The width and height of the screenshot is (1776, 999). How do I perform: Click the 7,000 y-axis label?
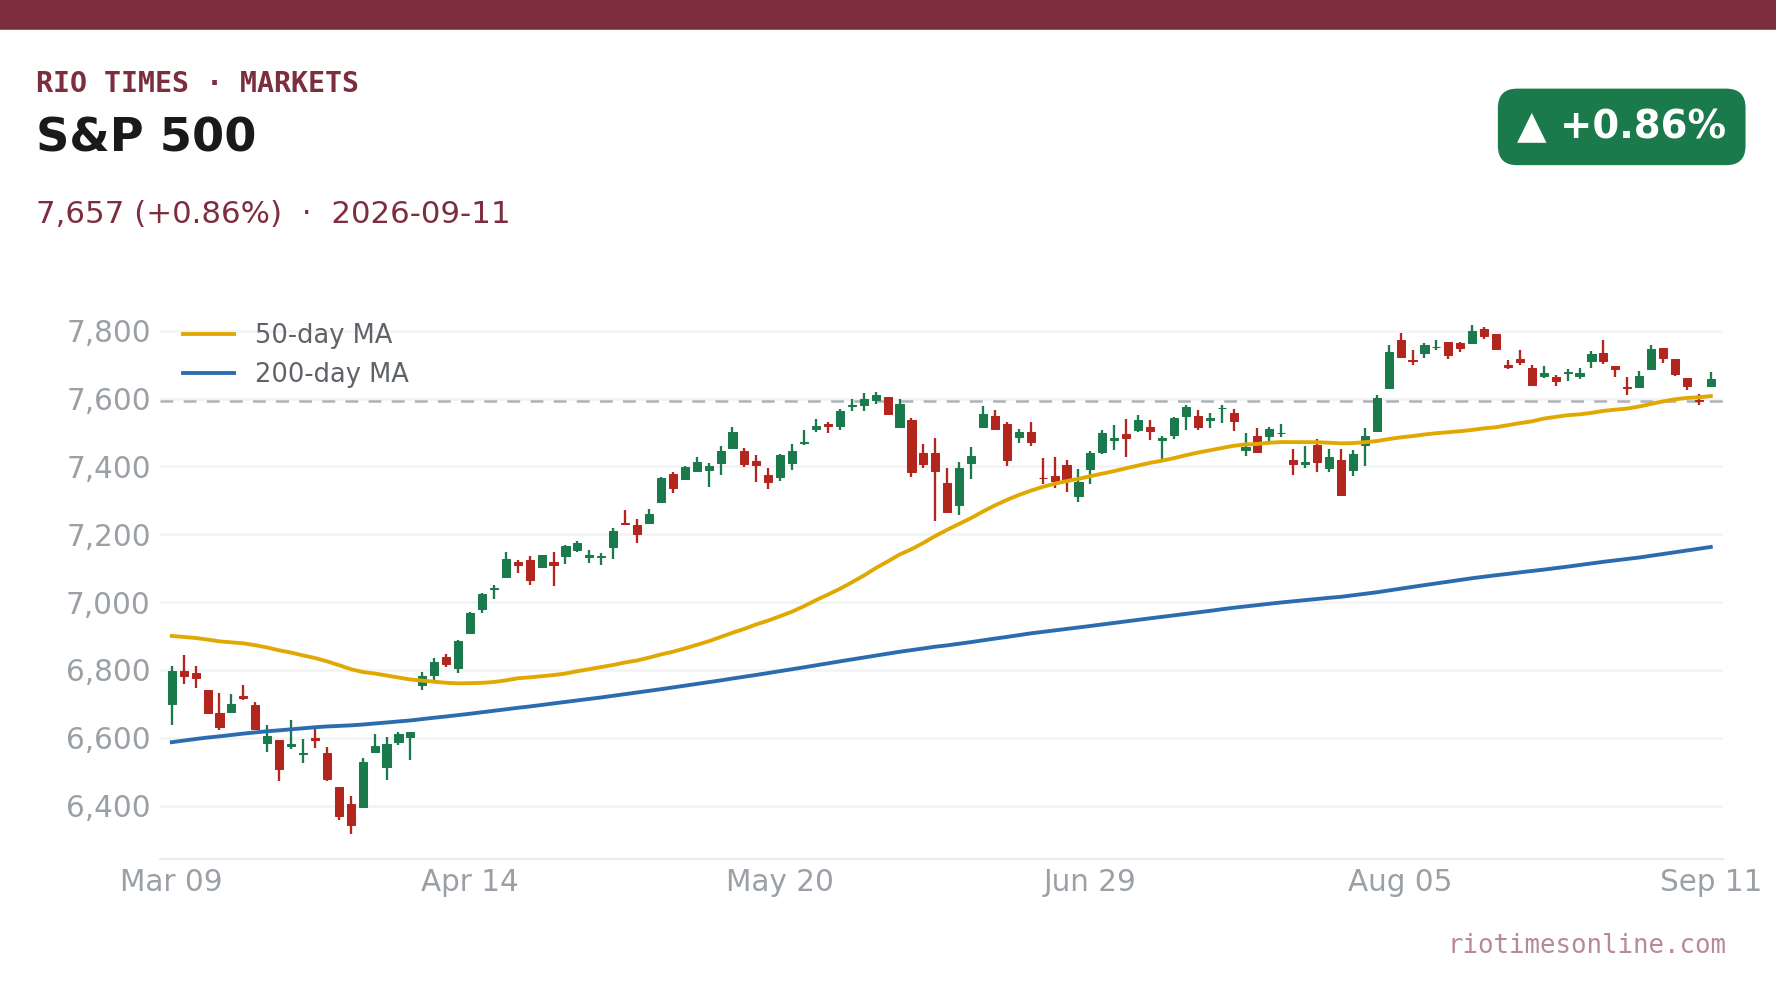click(108, 603)
